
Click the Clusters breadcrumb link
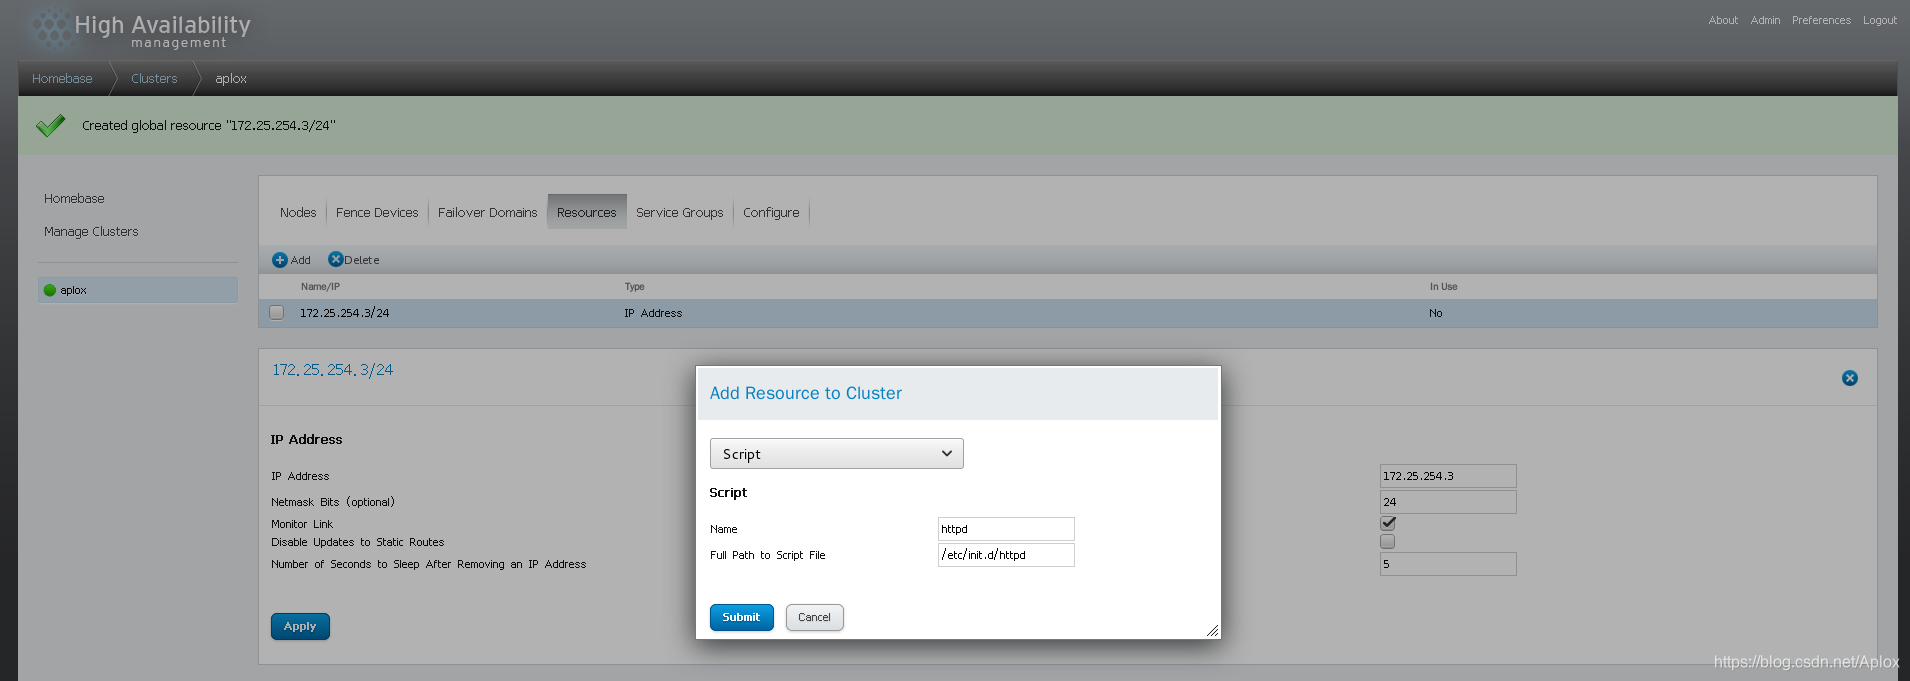[154, 78]
